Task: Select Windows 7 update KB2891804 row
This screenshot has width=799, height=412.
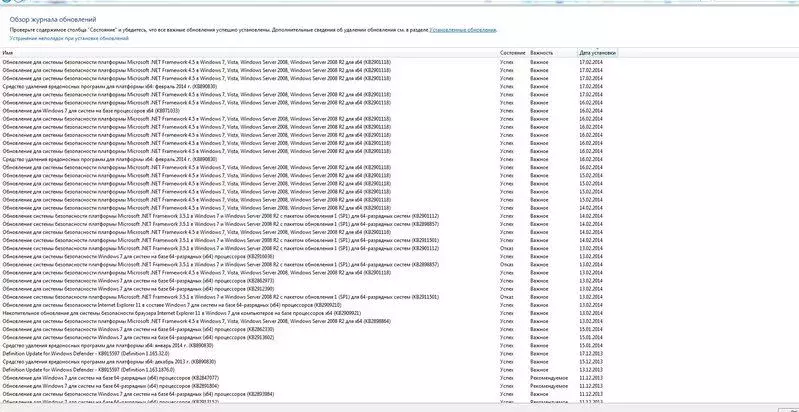Action: pos(309,386)
